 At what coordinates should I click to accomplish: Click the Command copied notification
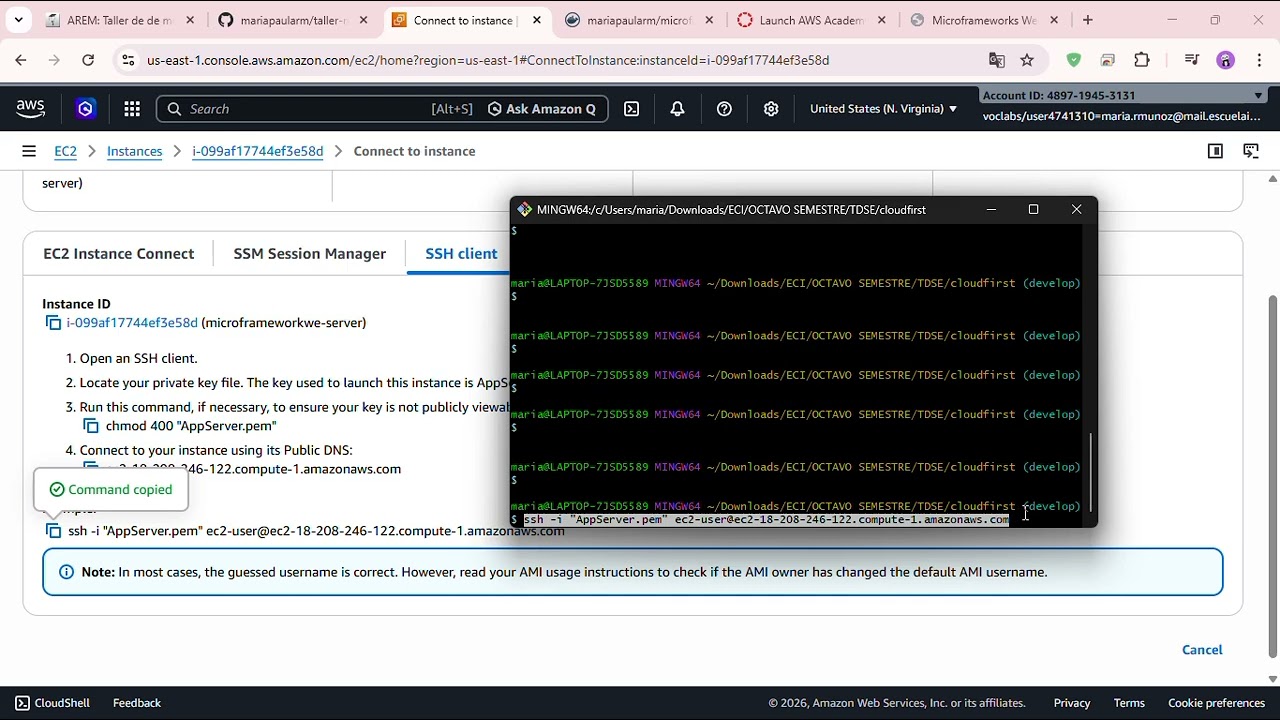pyautogui.click(x=111, y=490)
